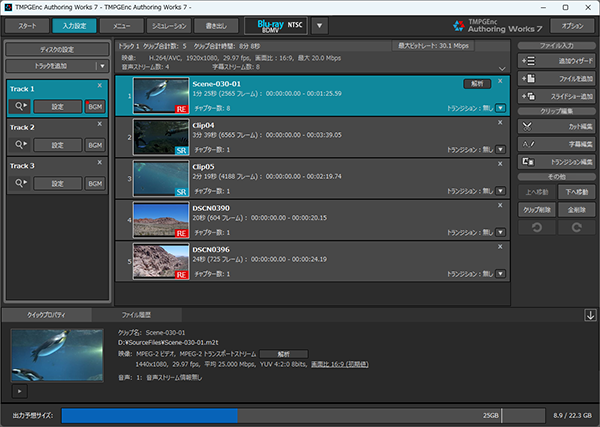Open Track 1 settings (設定)
600x427 pixels.
pyautogui.click(x=57, y=106)
